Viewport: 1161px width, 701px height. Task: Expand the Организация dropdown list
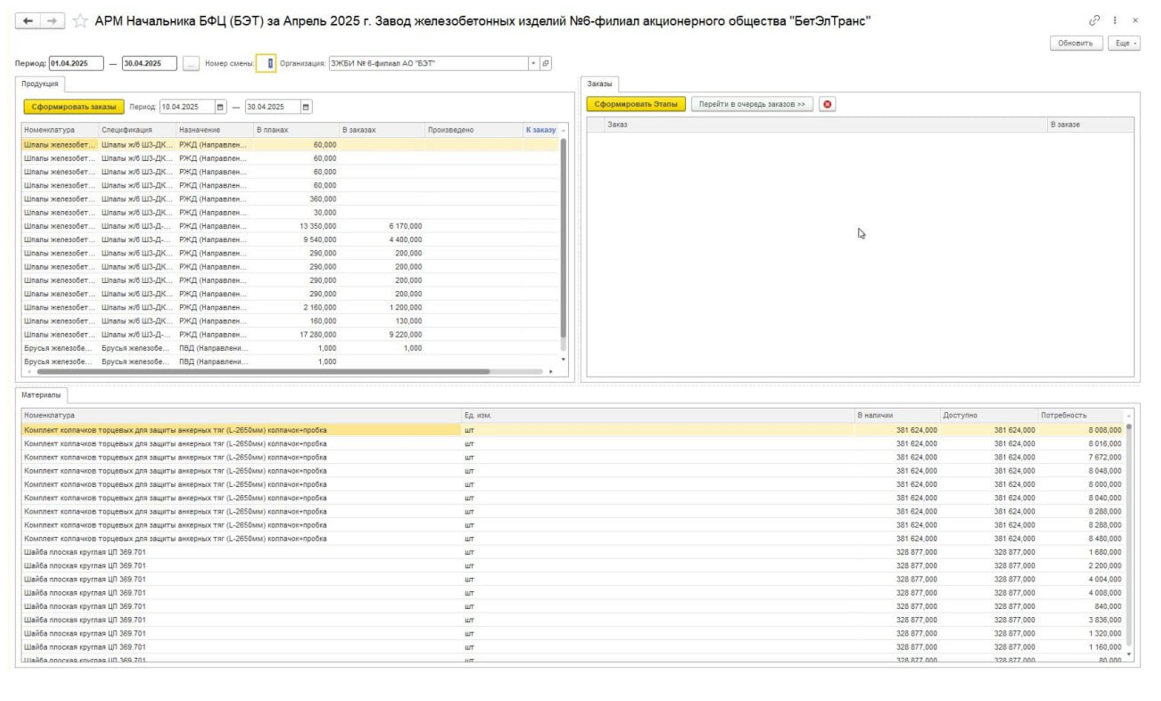pos(533,64)
